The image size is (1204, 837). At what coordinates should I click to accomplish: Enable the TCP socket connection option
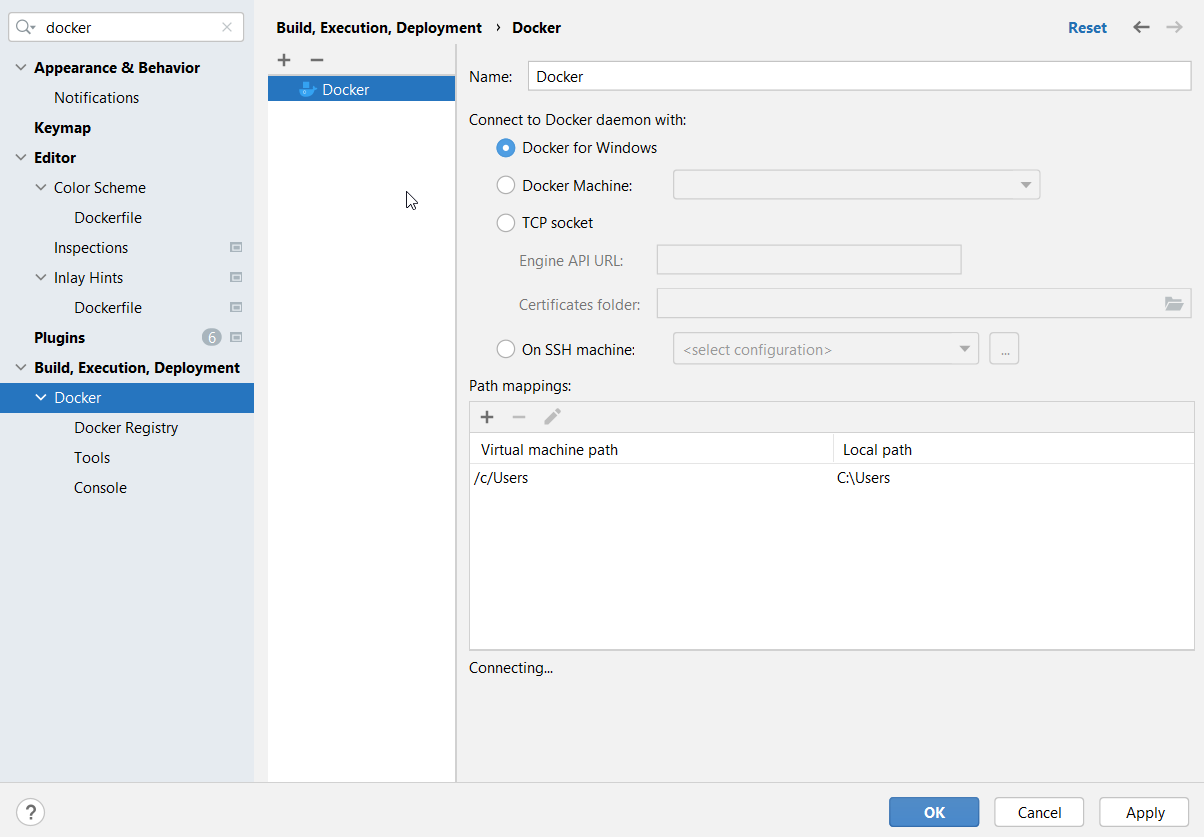tap(506, 222)
